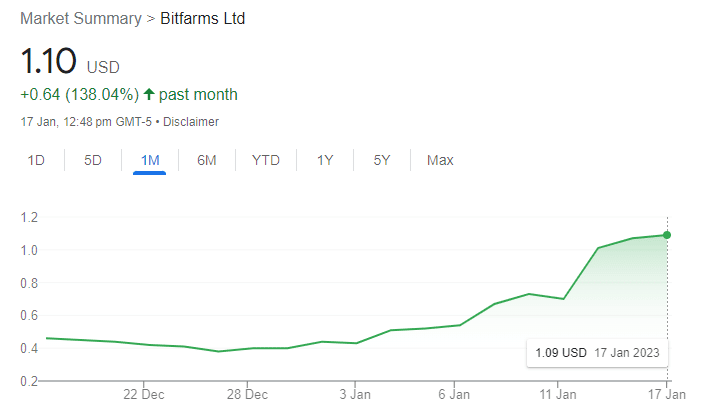Click the 6 Jan axis label
Screen dimensions: 702x412
point(454,395)
